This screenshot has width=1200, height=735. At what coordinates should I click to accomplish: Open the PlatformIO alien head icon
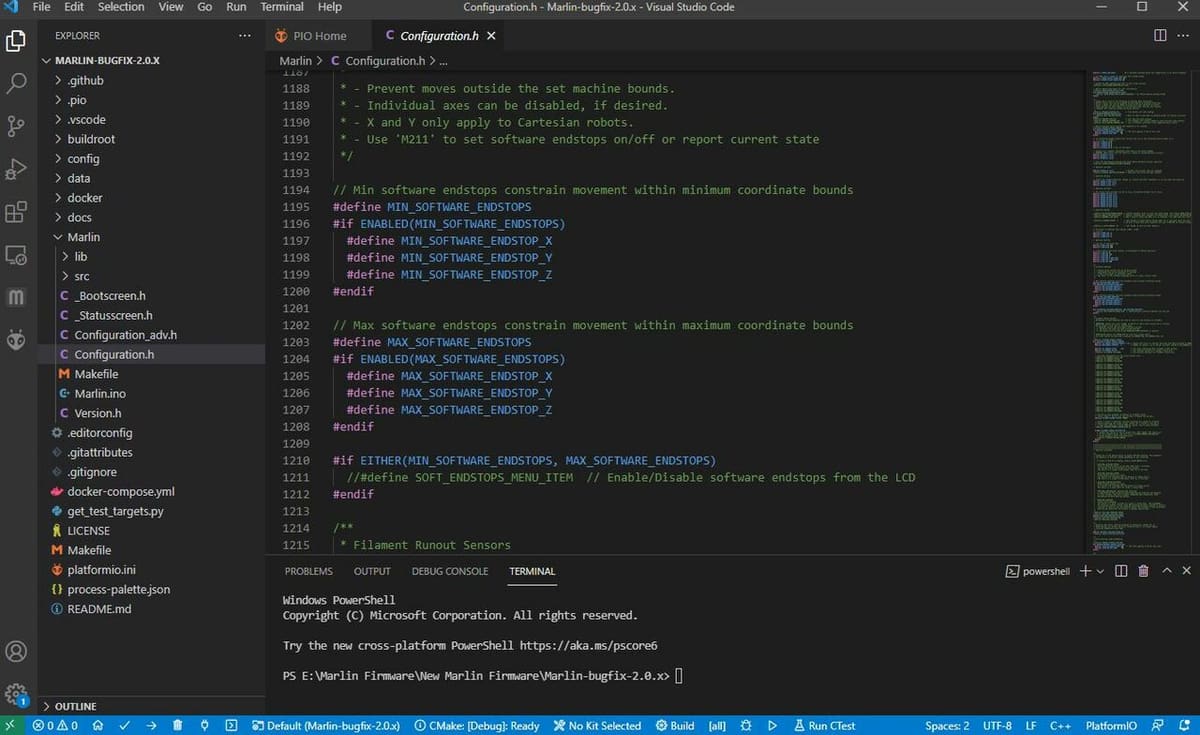[x=16, y=341]
